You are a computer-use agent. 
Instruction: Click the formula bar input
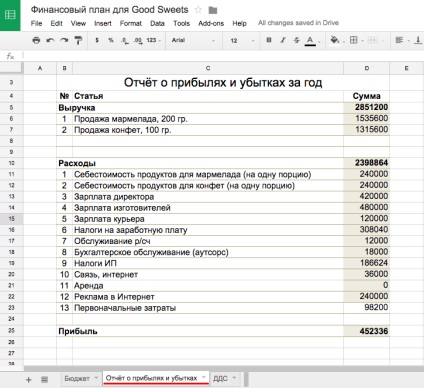(222, 56)
